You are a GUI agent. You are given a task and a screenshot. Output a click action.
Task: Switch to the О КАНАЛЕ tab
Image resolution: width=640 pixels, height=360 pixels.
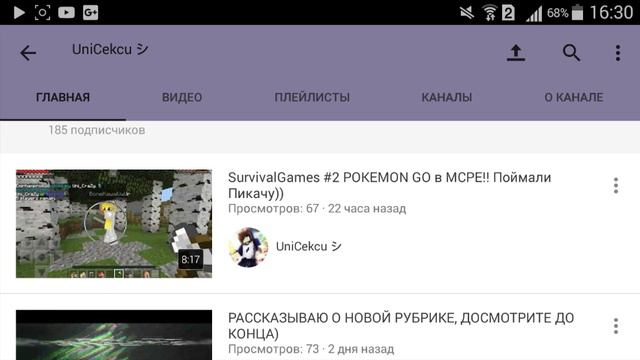coord(574,97)
